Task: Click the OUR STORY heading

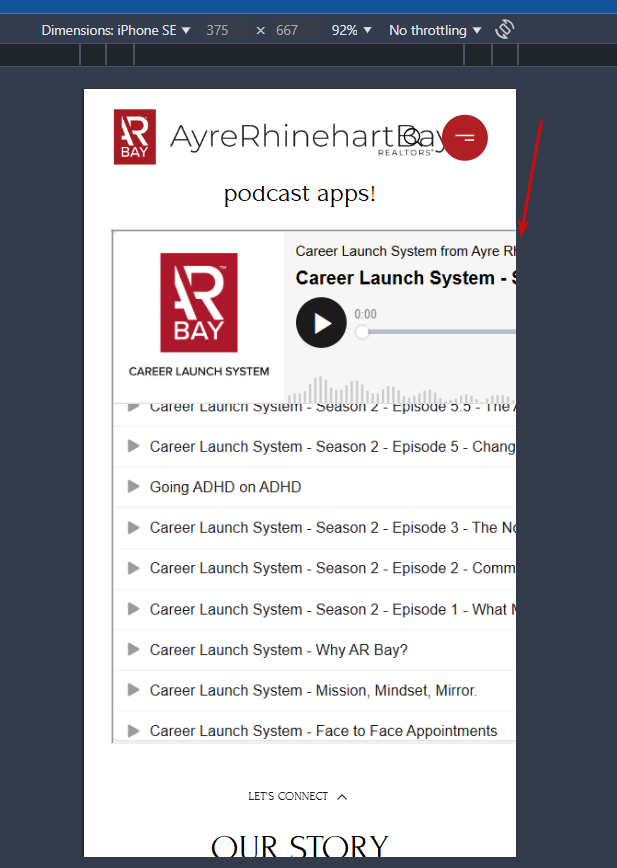Action: coord(299,845)
